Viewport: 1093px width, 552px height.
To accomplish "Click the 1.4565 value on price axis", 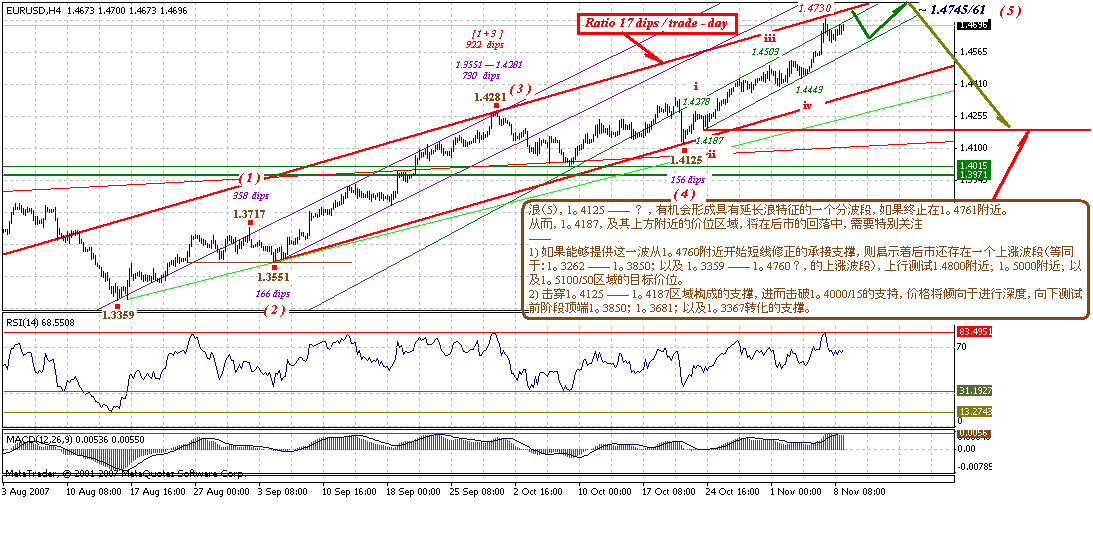I will pyautogui.click(x=974, y=52).
